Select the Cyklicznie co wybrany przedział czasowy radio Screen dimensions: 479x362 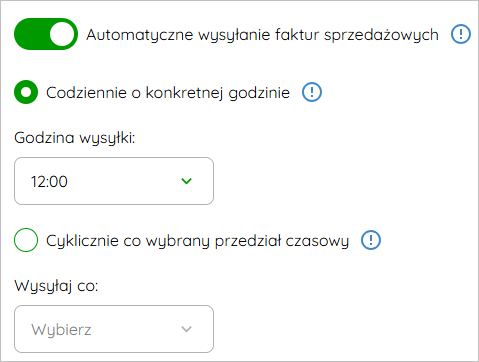(26, 240)
